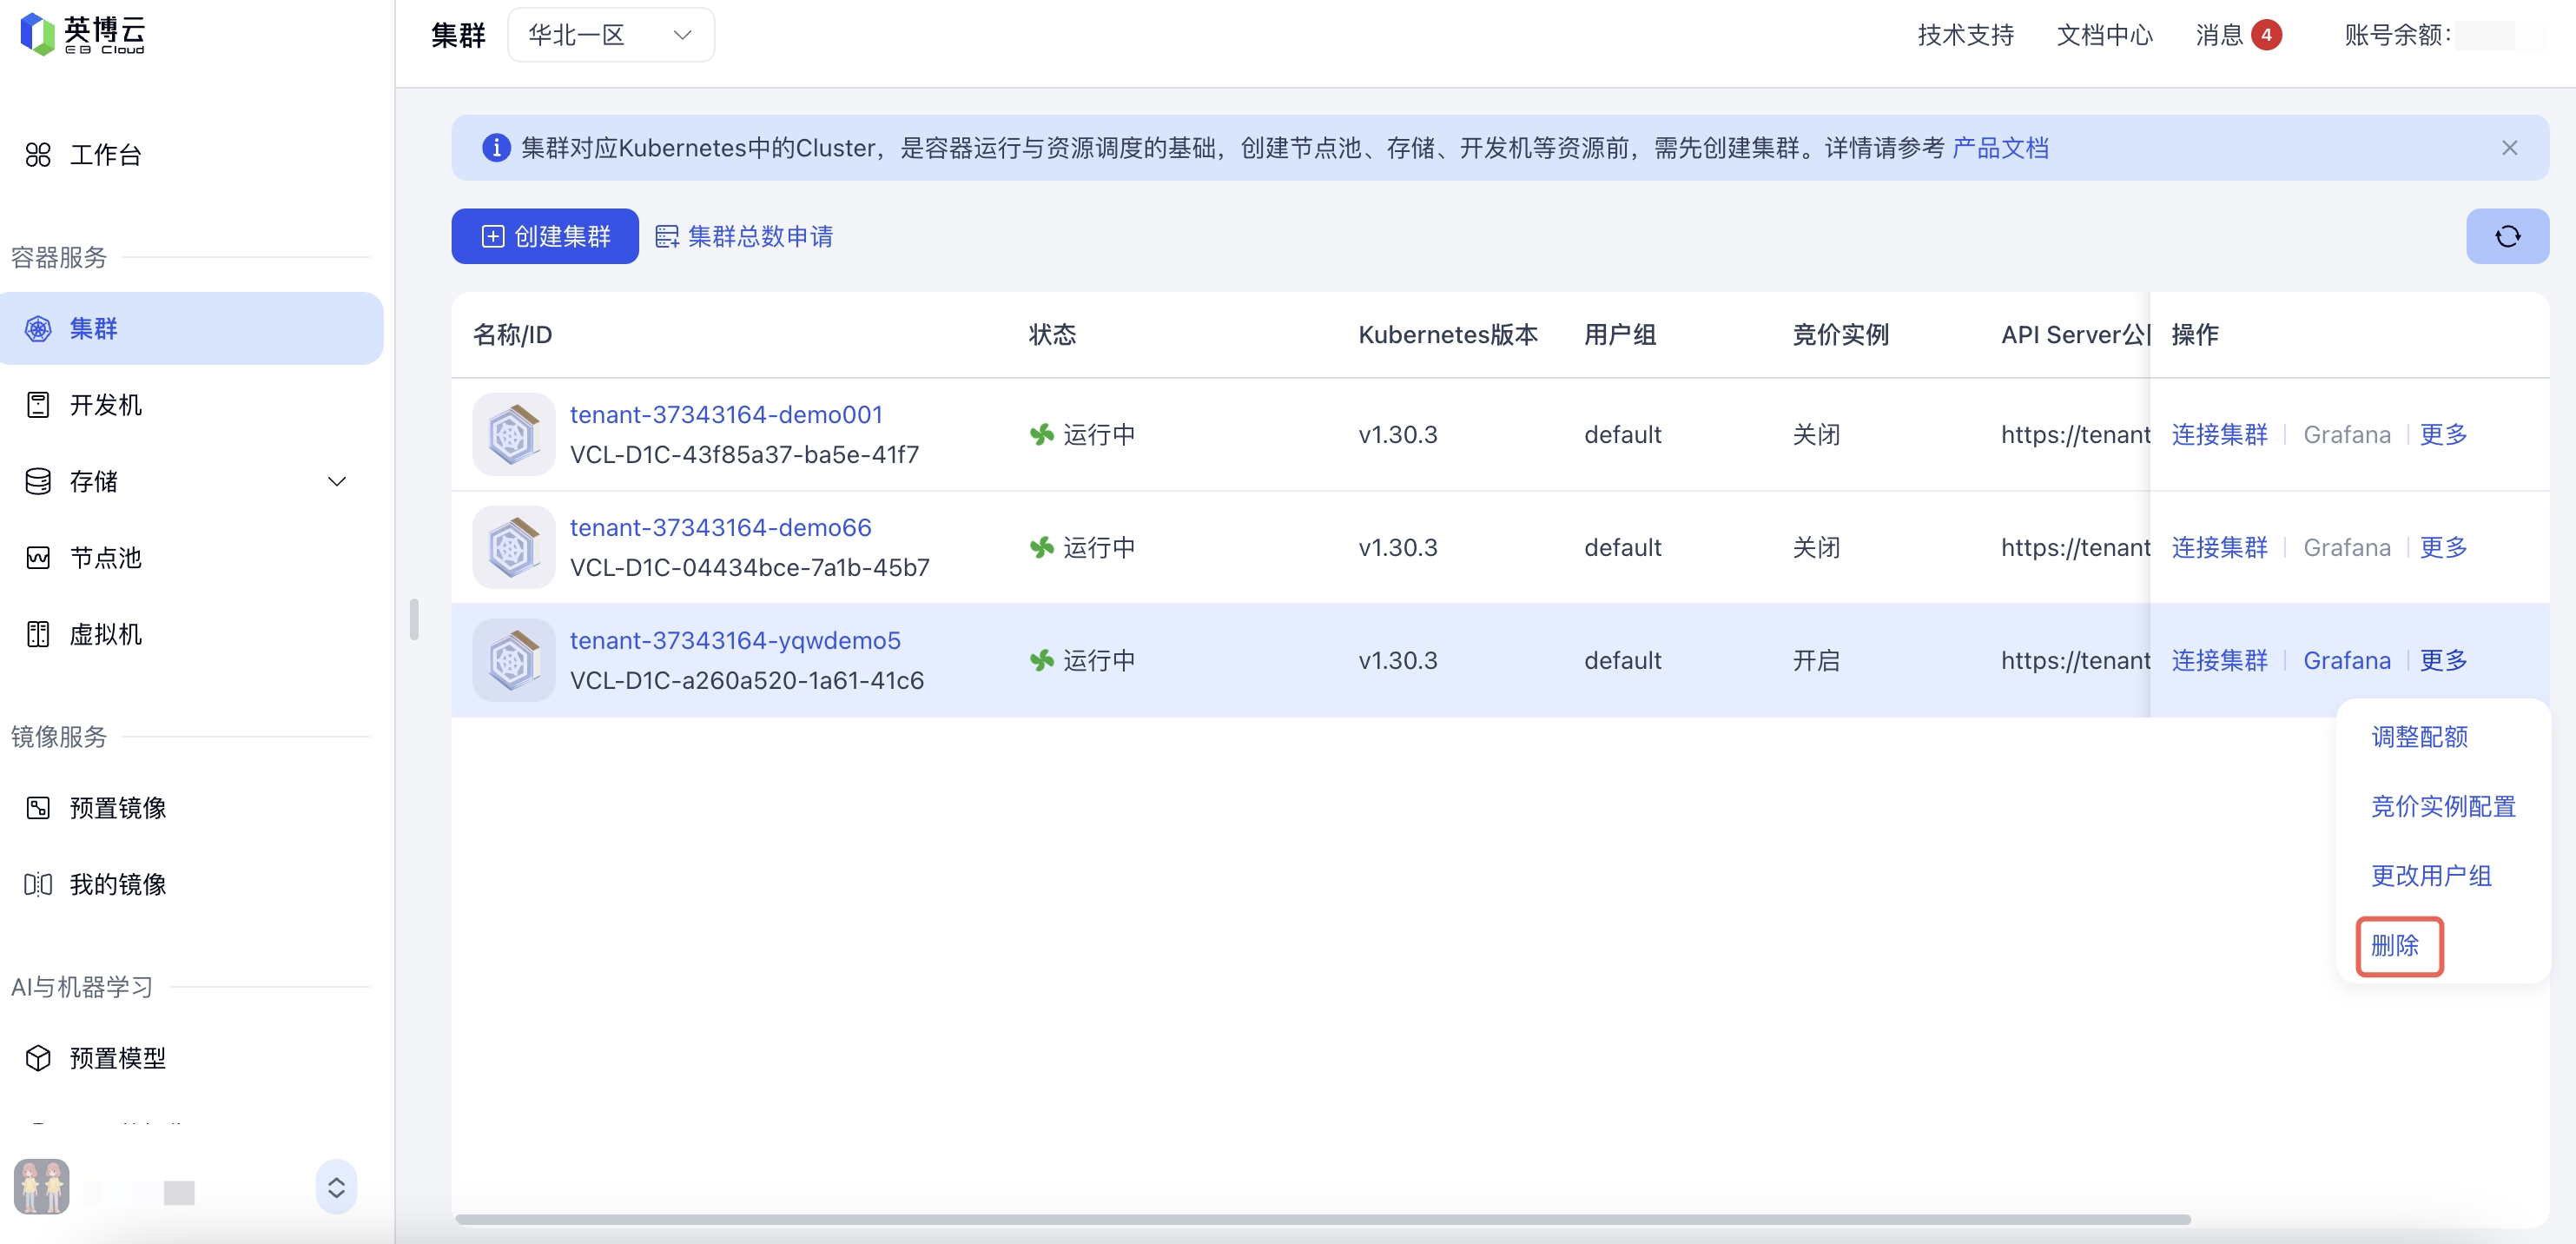2576x1244 pixels.
Task: Open 更多 menu for demo66 cluster
Action: 2443,547
